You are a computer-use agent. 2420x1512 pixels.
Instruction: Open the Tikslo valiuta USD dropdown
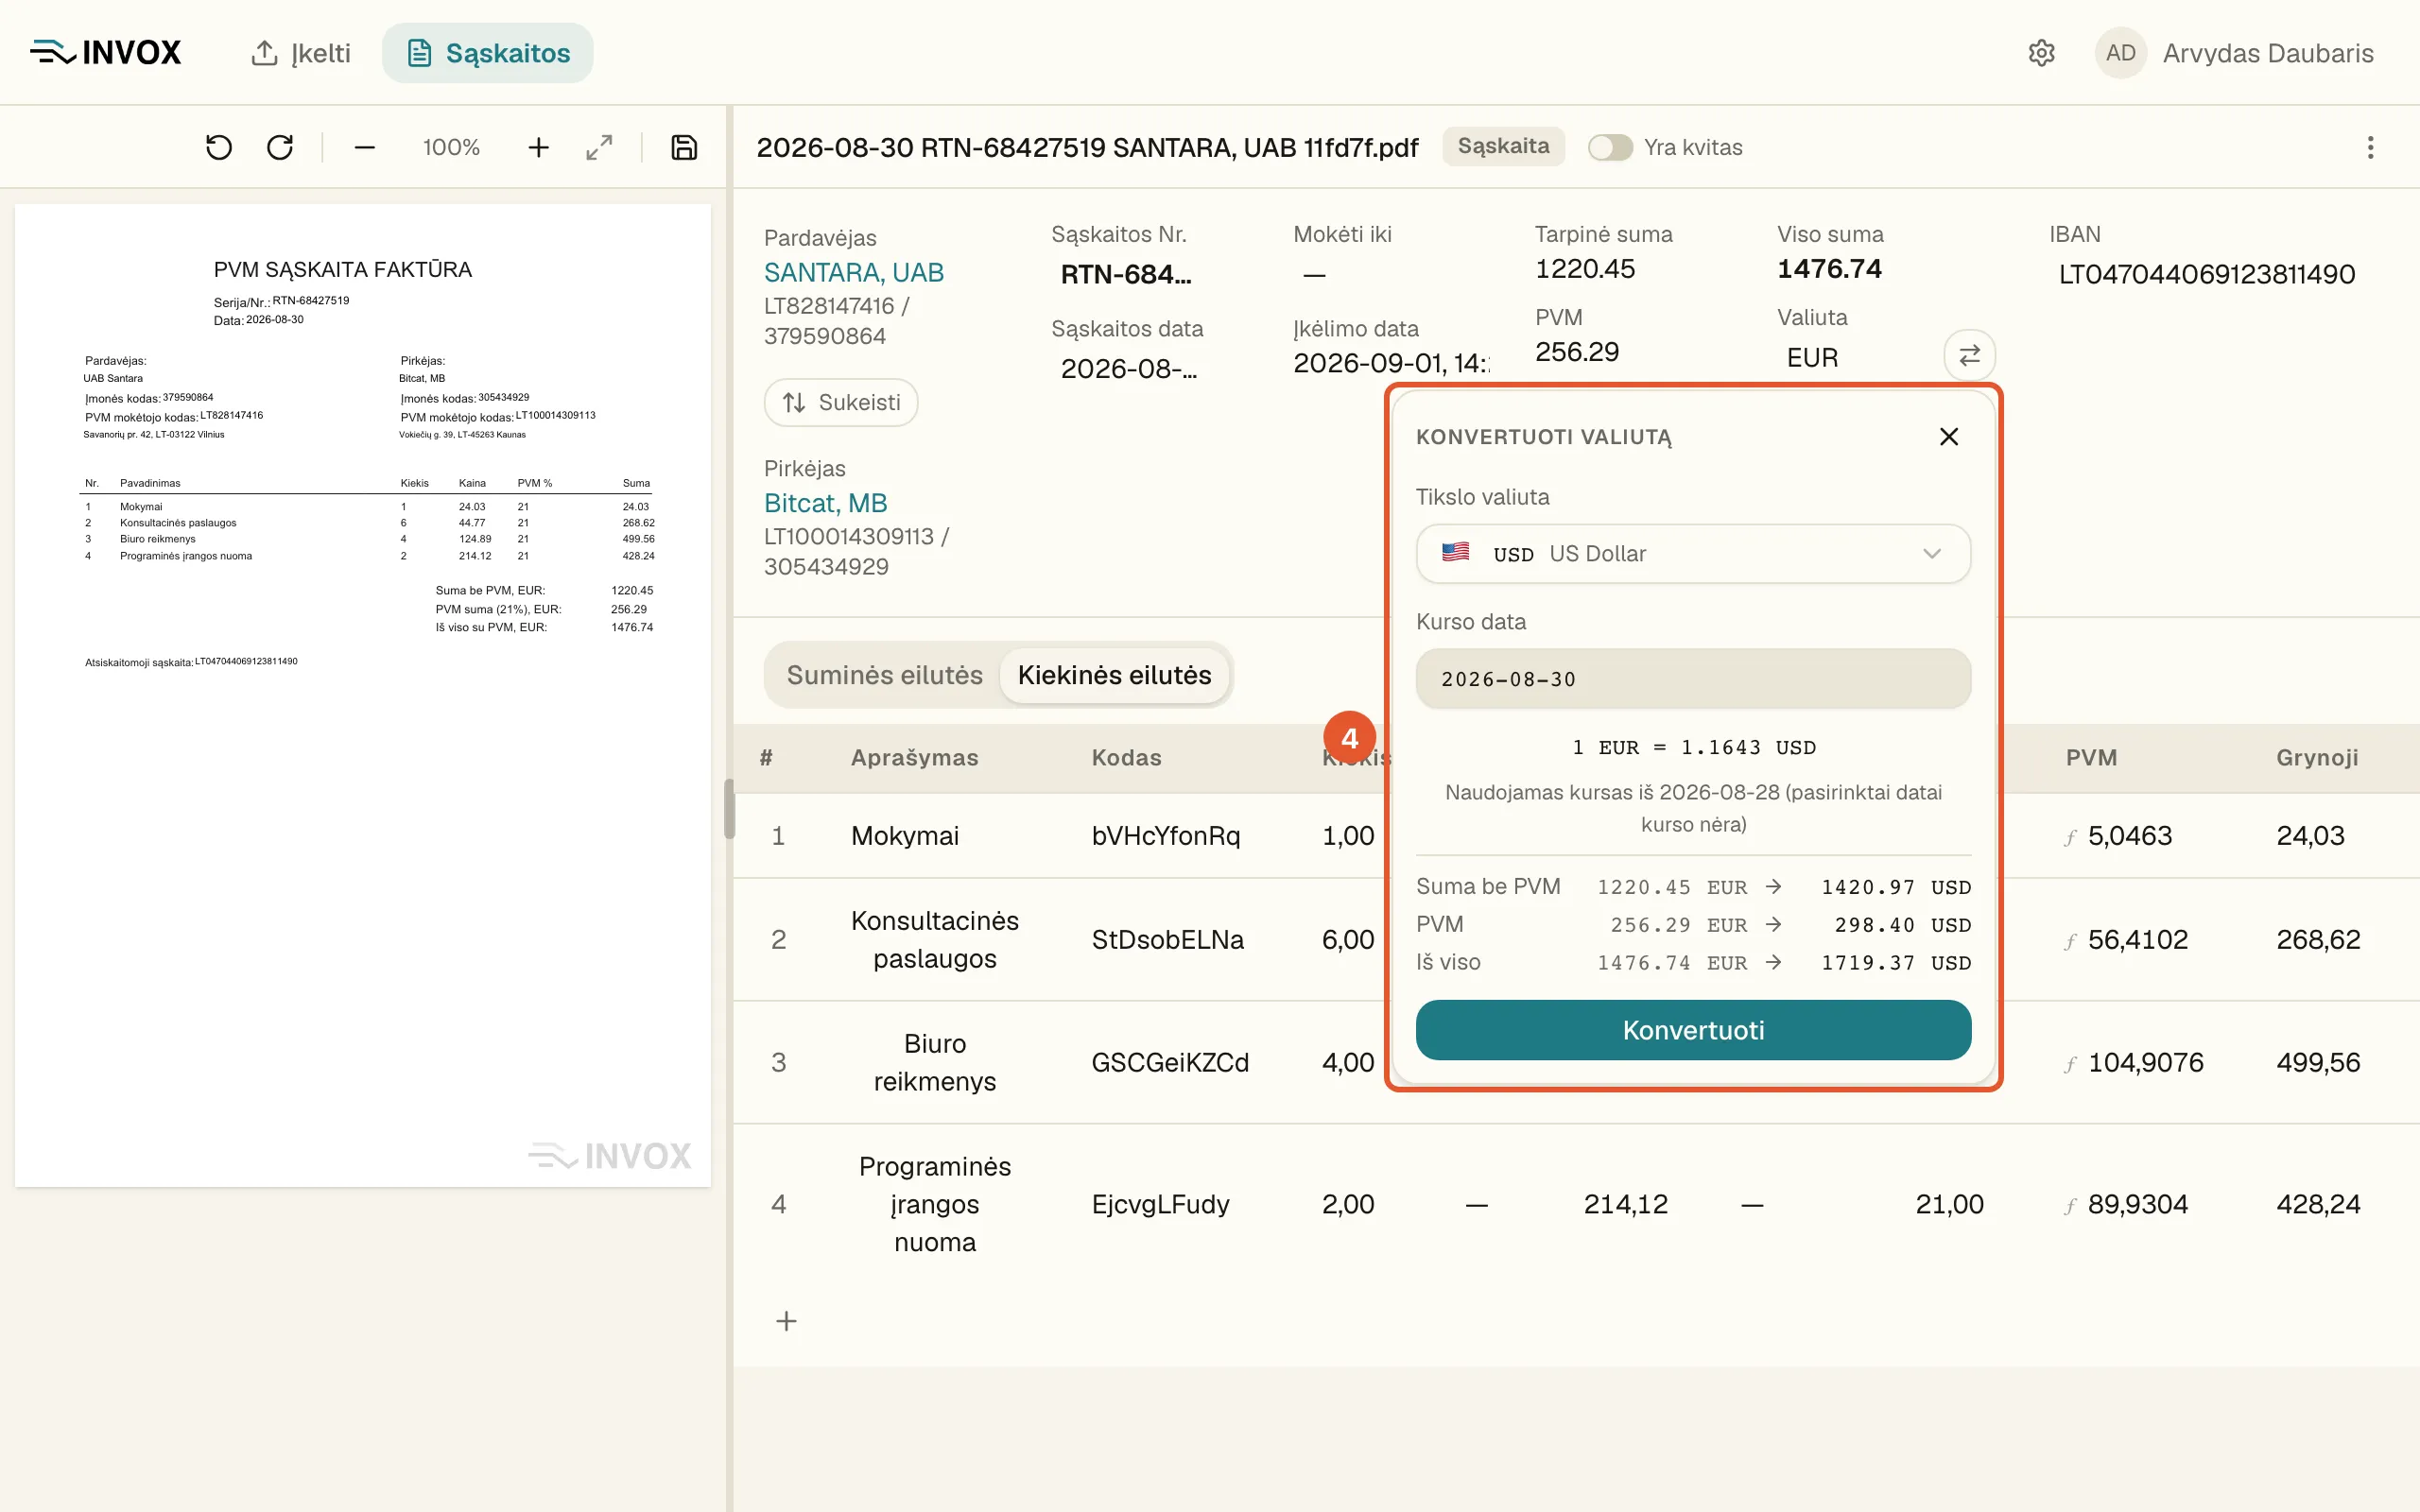tap(1693, 554)
